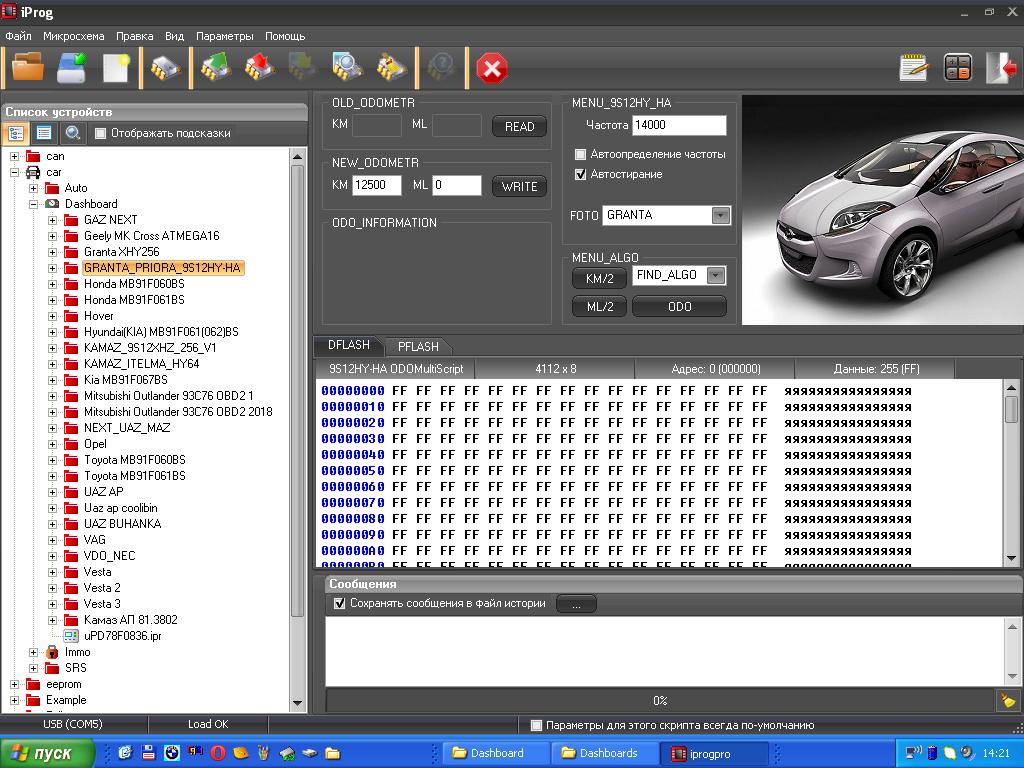
Task: Click the chip with green arrow icon
Action: click(216, 68)
